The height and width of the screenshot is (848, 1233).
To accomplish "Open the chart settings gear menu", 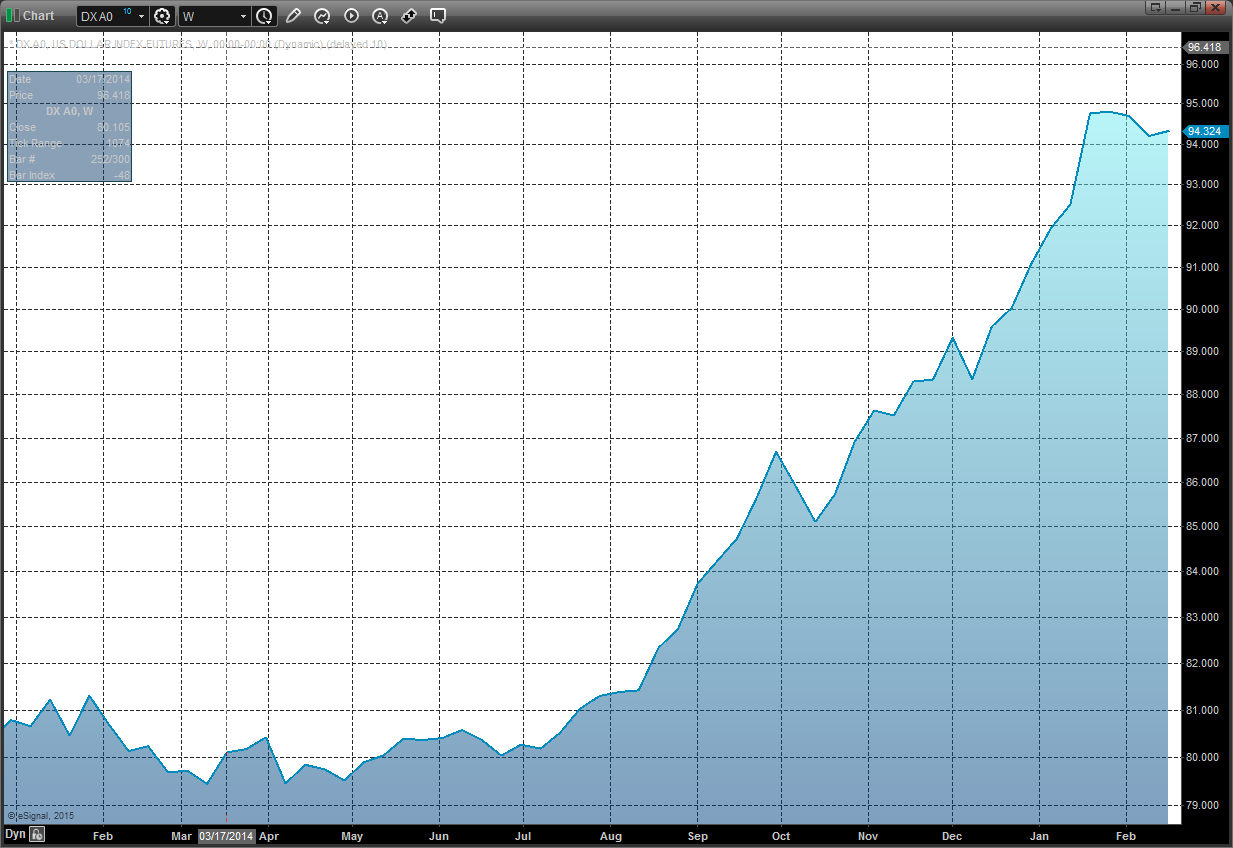I will (162, 16).
